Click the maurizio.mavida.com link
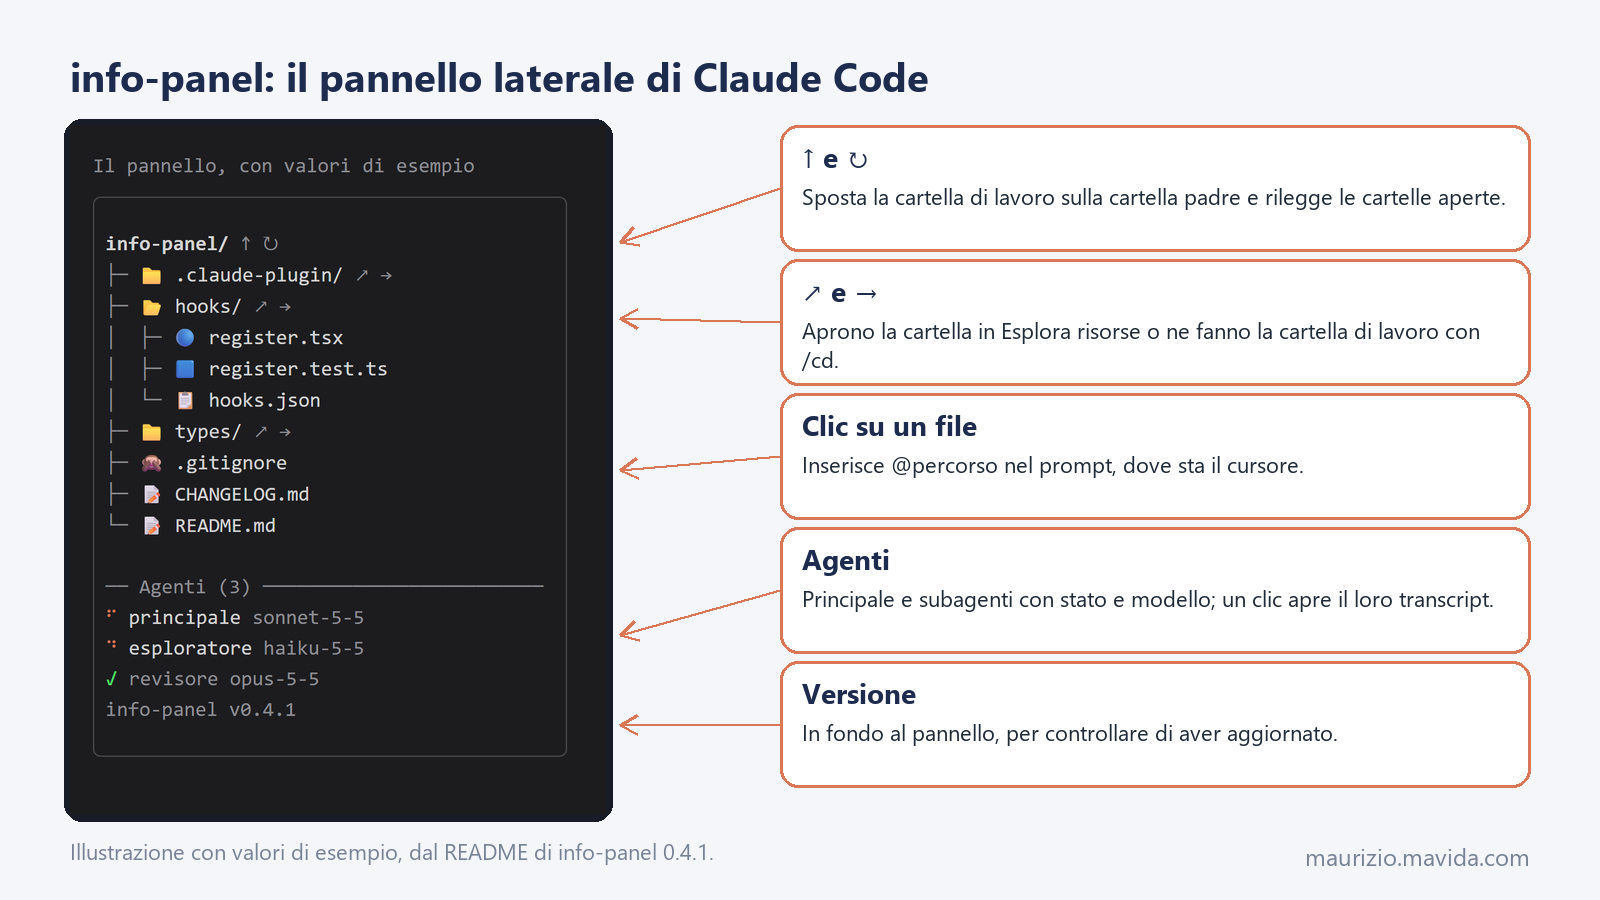The image size is (1600, 900). (1417, 858)
